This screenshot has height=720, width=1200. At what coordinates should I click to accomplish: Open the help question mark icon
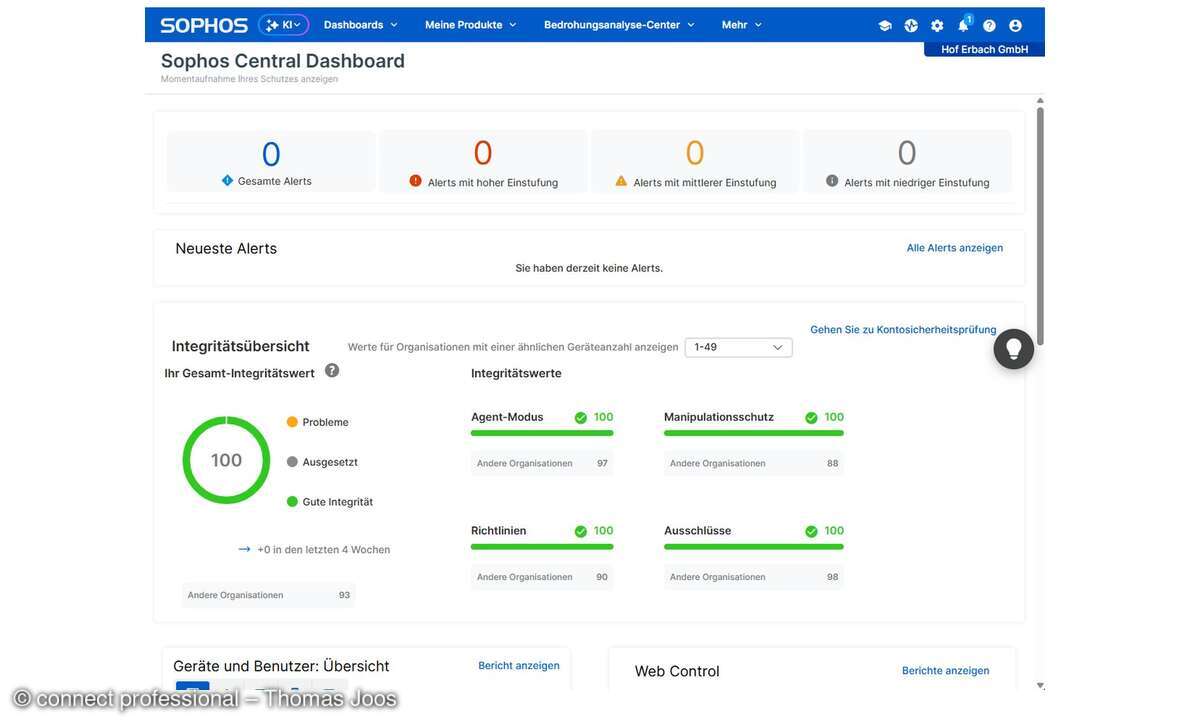(x=989, y=26)
